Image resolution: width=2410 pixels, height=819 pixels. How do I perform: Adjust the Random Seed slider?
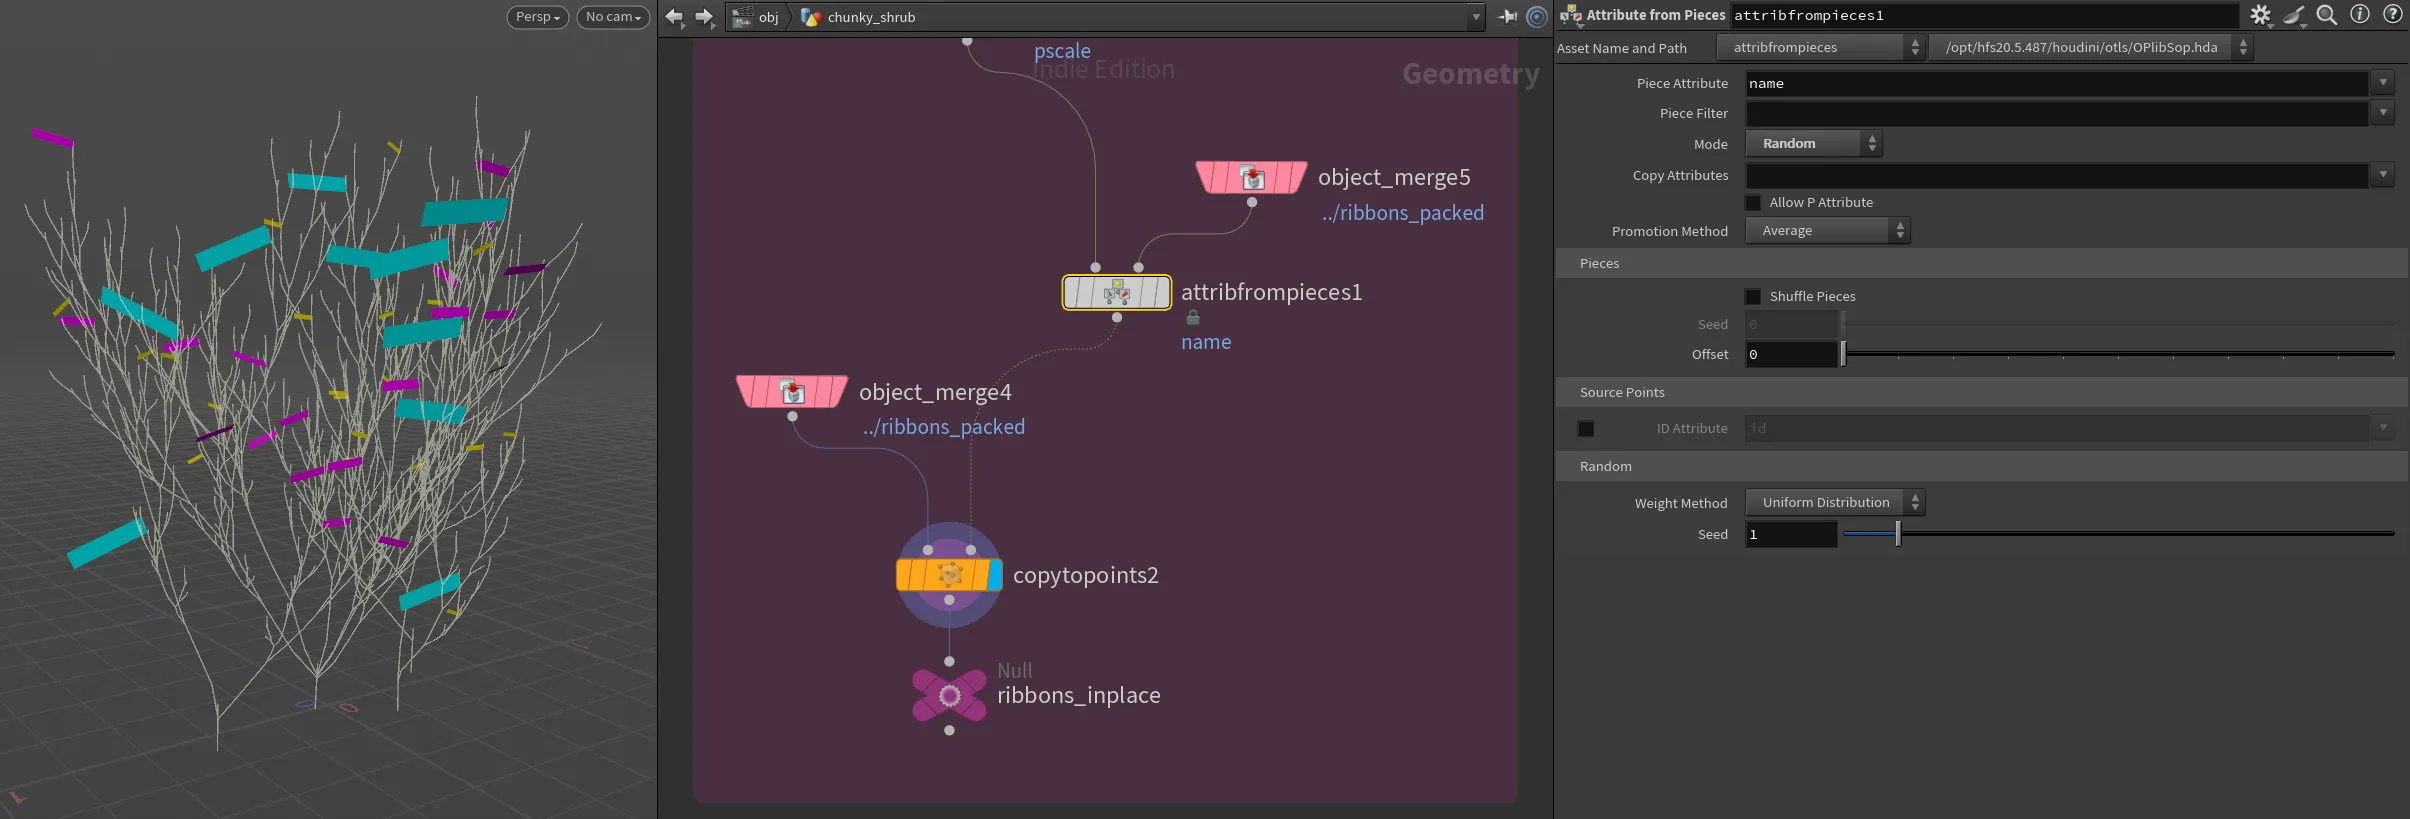coord(2118,535)
